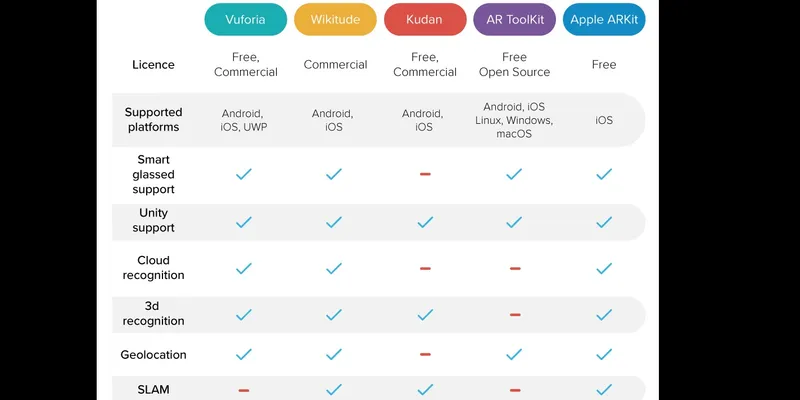The image size is (800, 400).
Task: Select the Kudan red header pill
Action: pos(425,19)
